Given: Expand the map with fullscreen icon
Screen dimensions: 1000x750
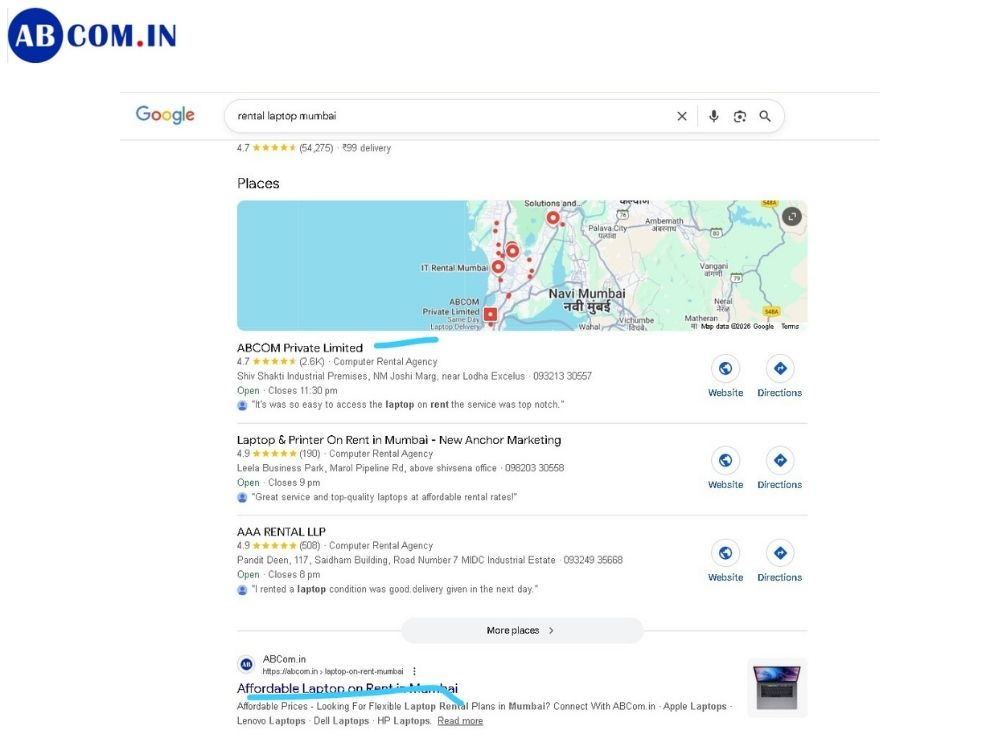Looking at the screenshot, I should point(792,216).
